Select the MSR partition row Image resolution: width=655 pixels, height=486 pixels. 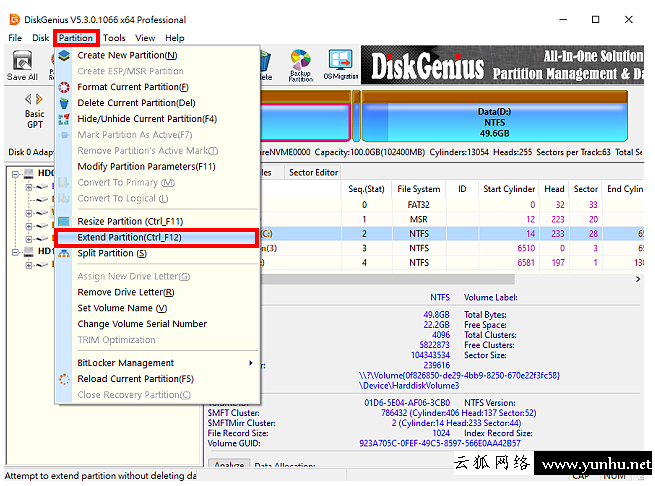point(452,219)
